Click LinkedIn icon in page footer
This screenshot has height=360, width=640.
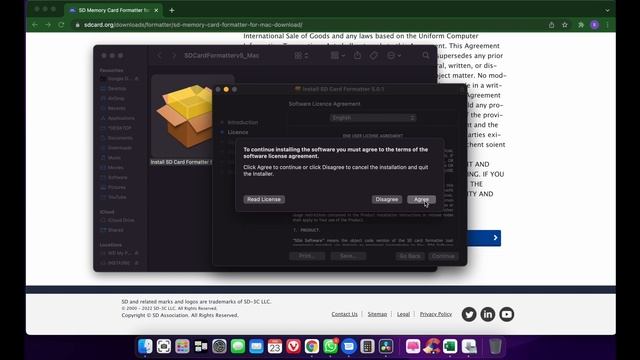tap(488, 314)
